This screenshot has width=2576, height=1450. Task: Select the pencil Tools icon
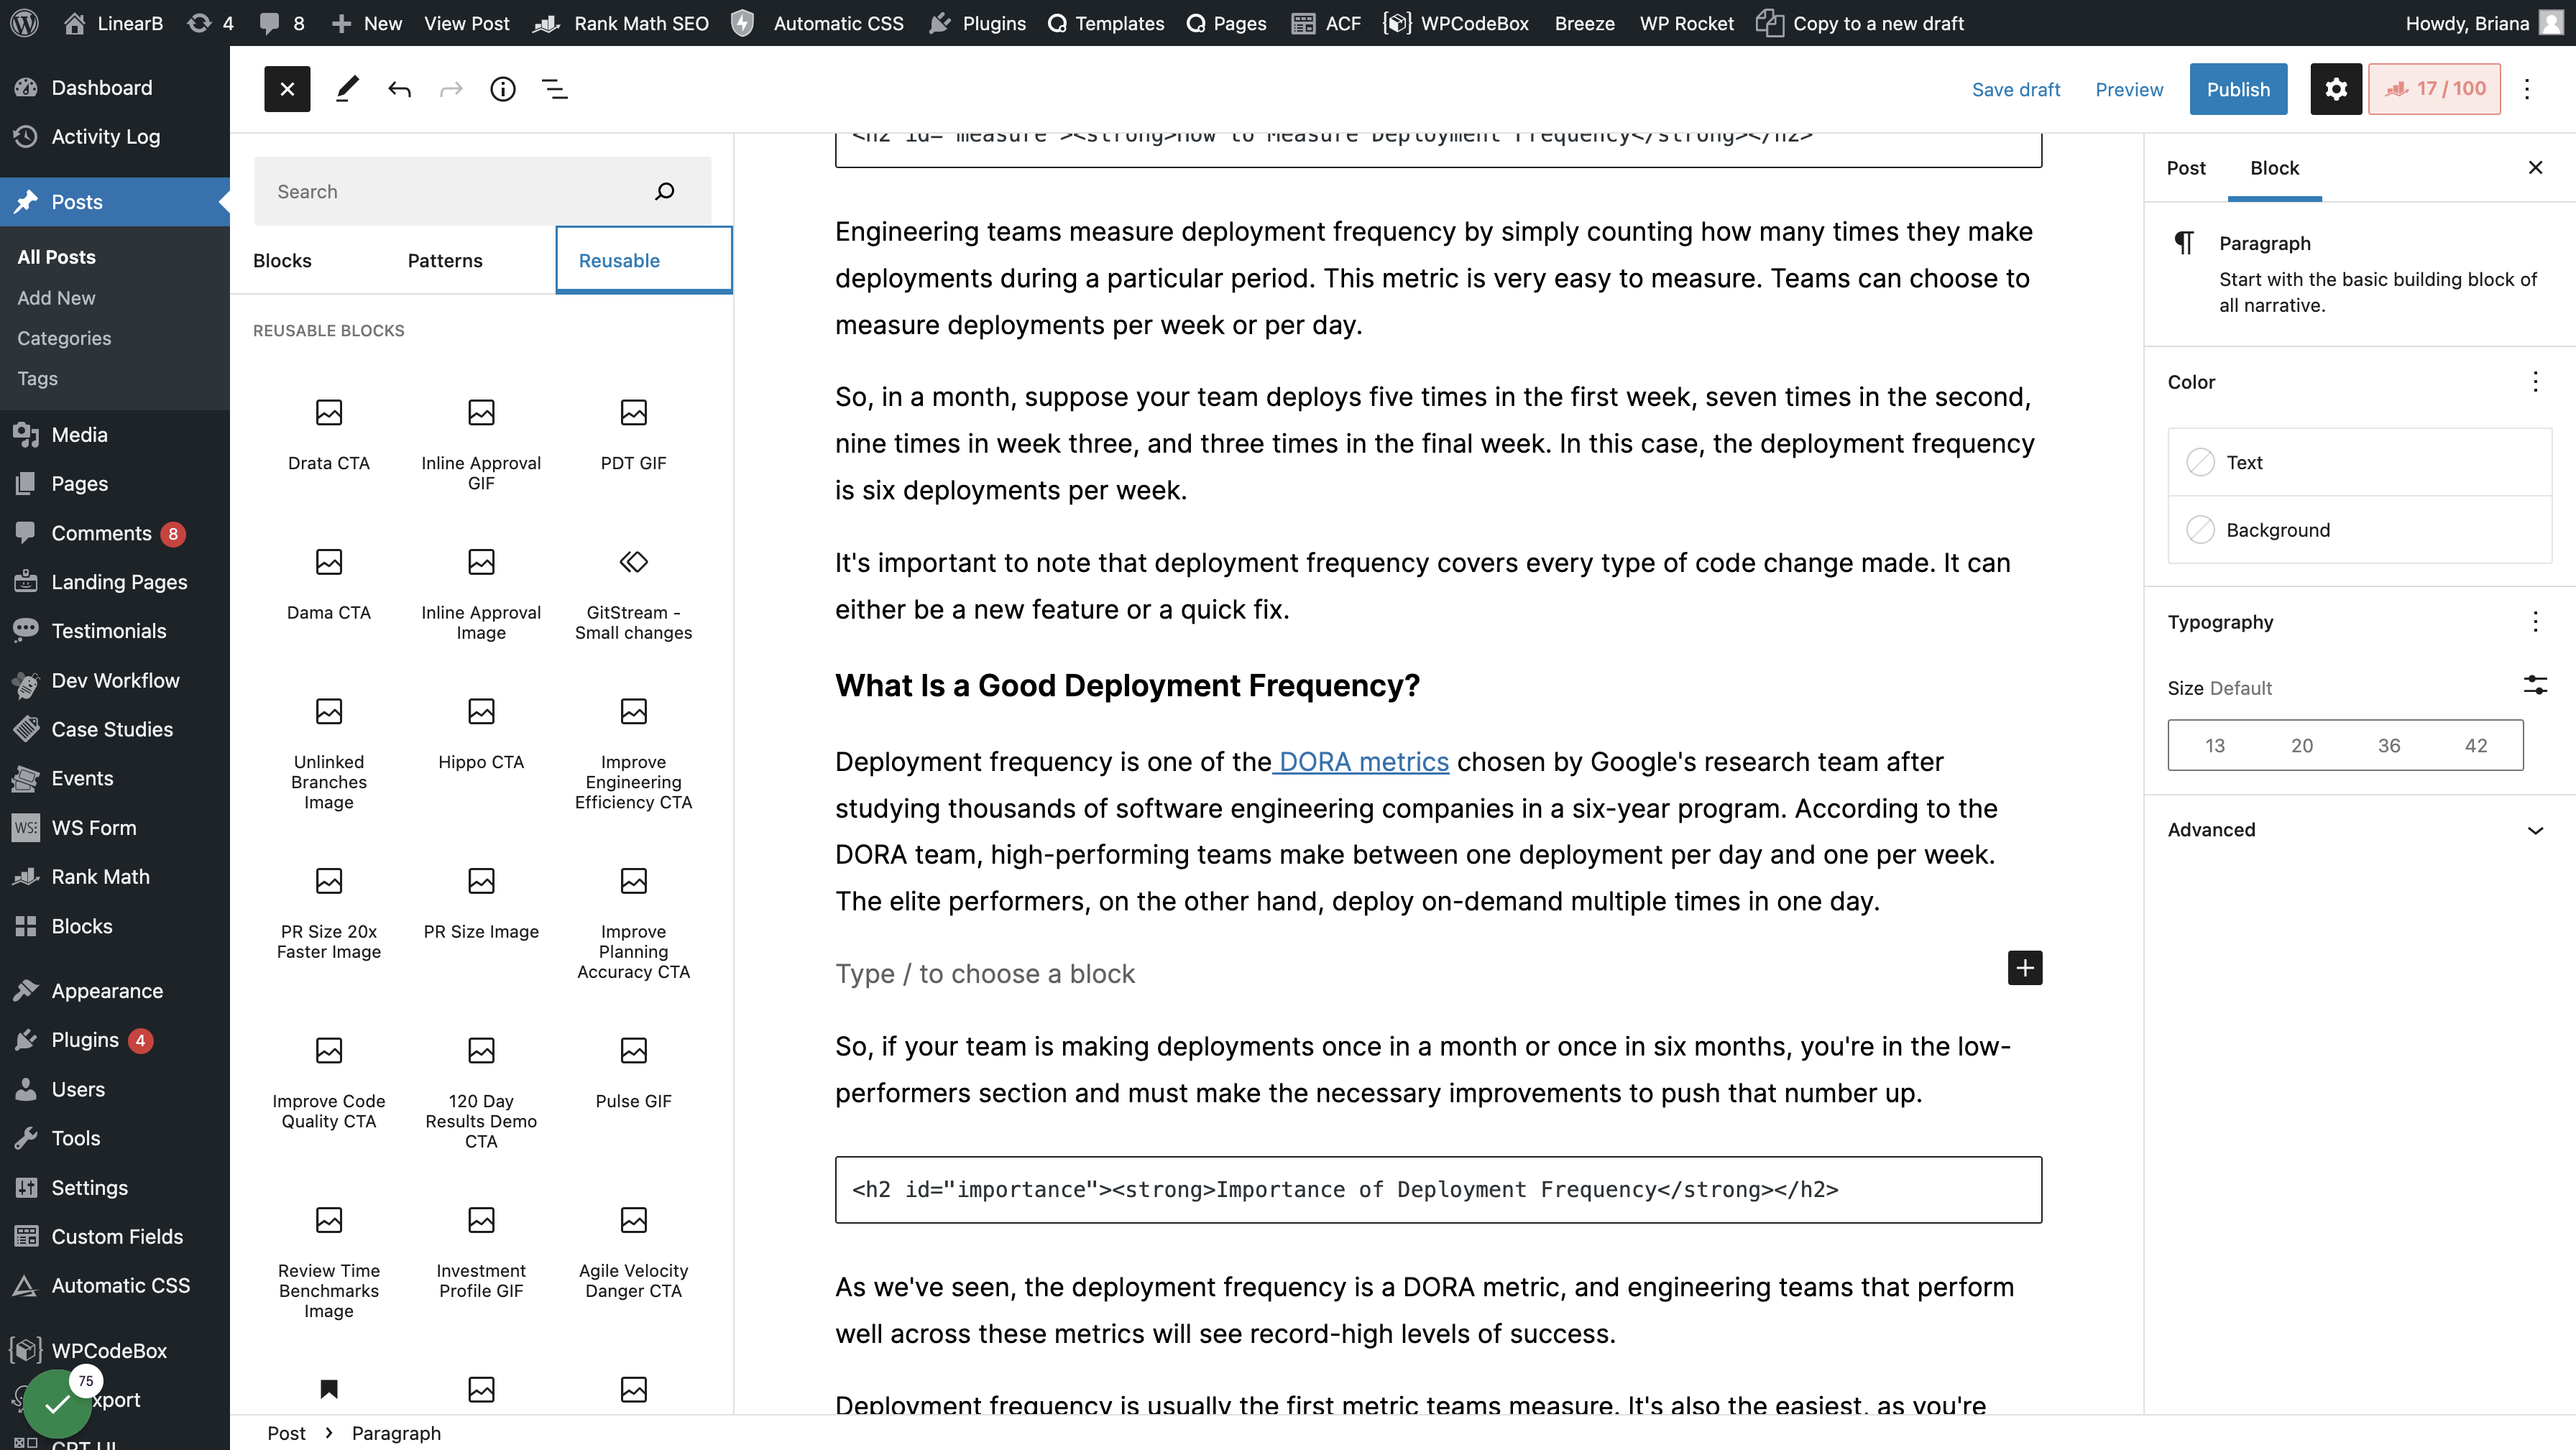point(347,89)
